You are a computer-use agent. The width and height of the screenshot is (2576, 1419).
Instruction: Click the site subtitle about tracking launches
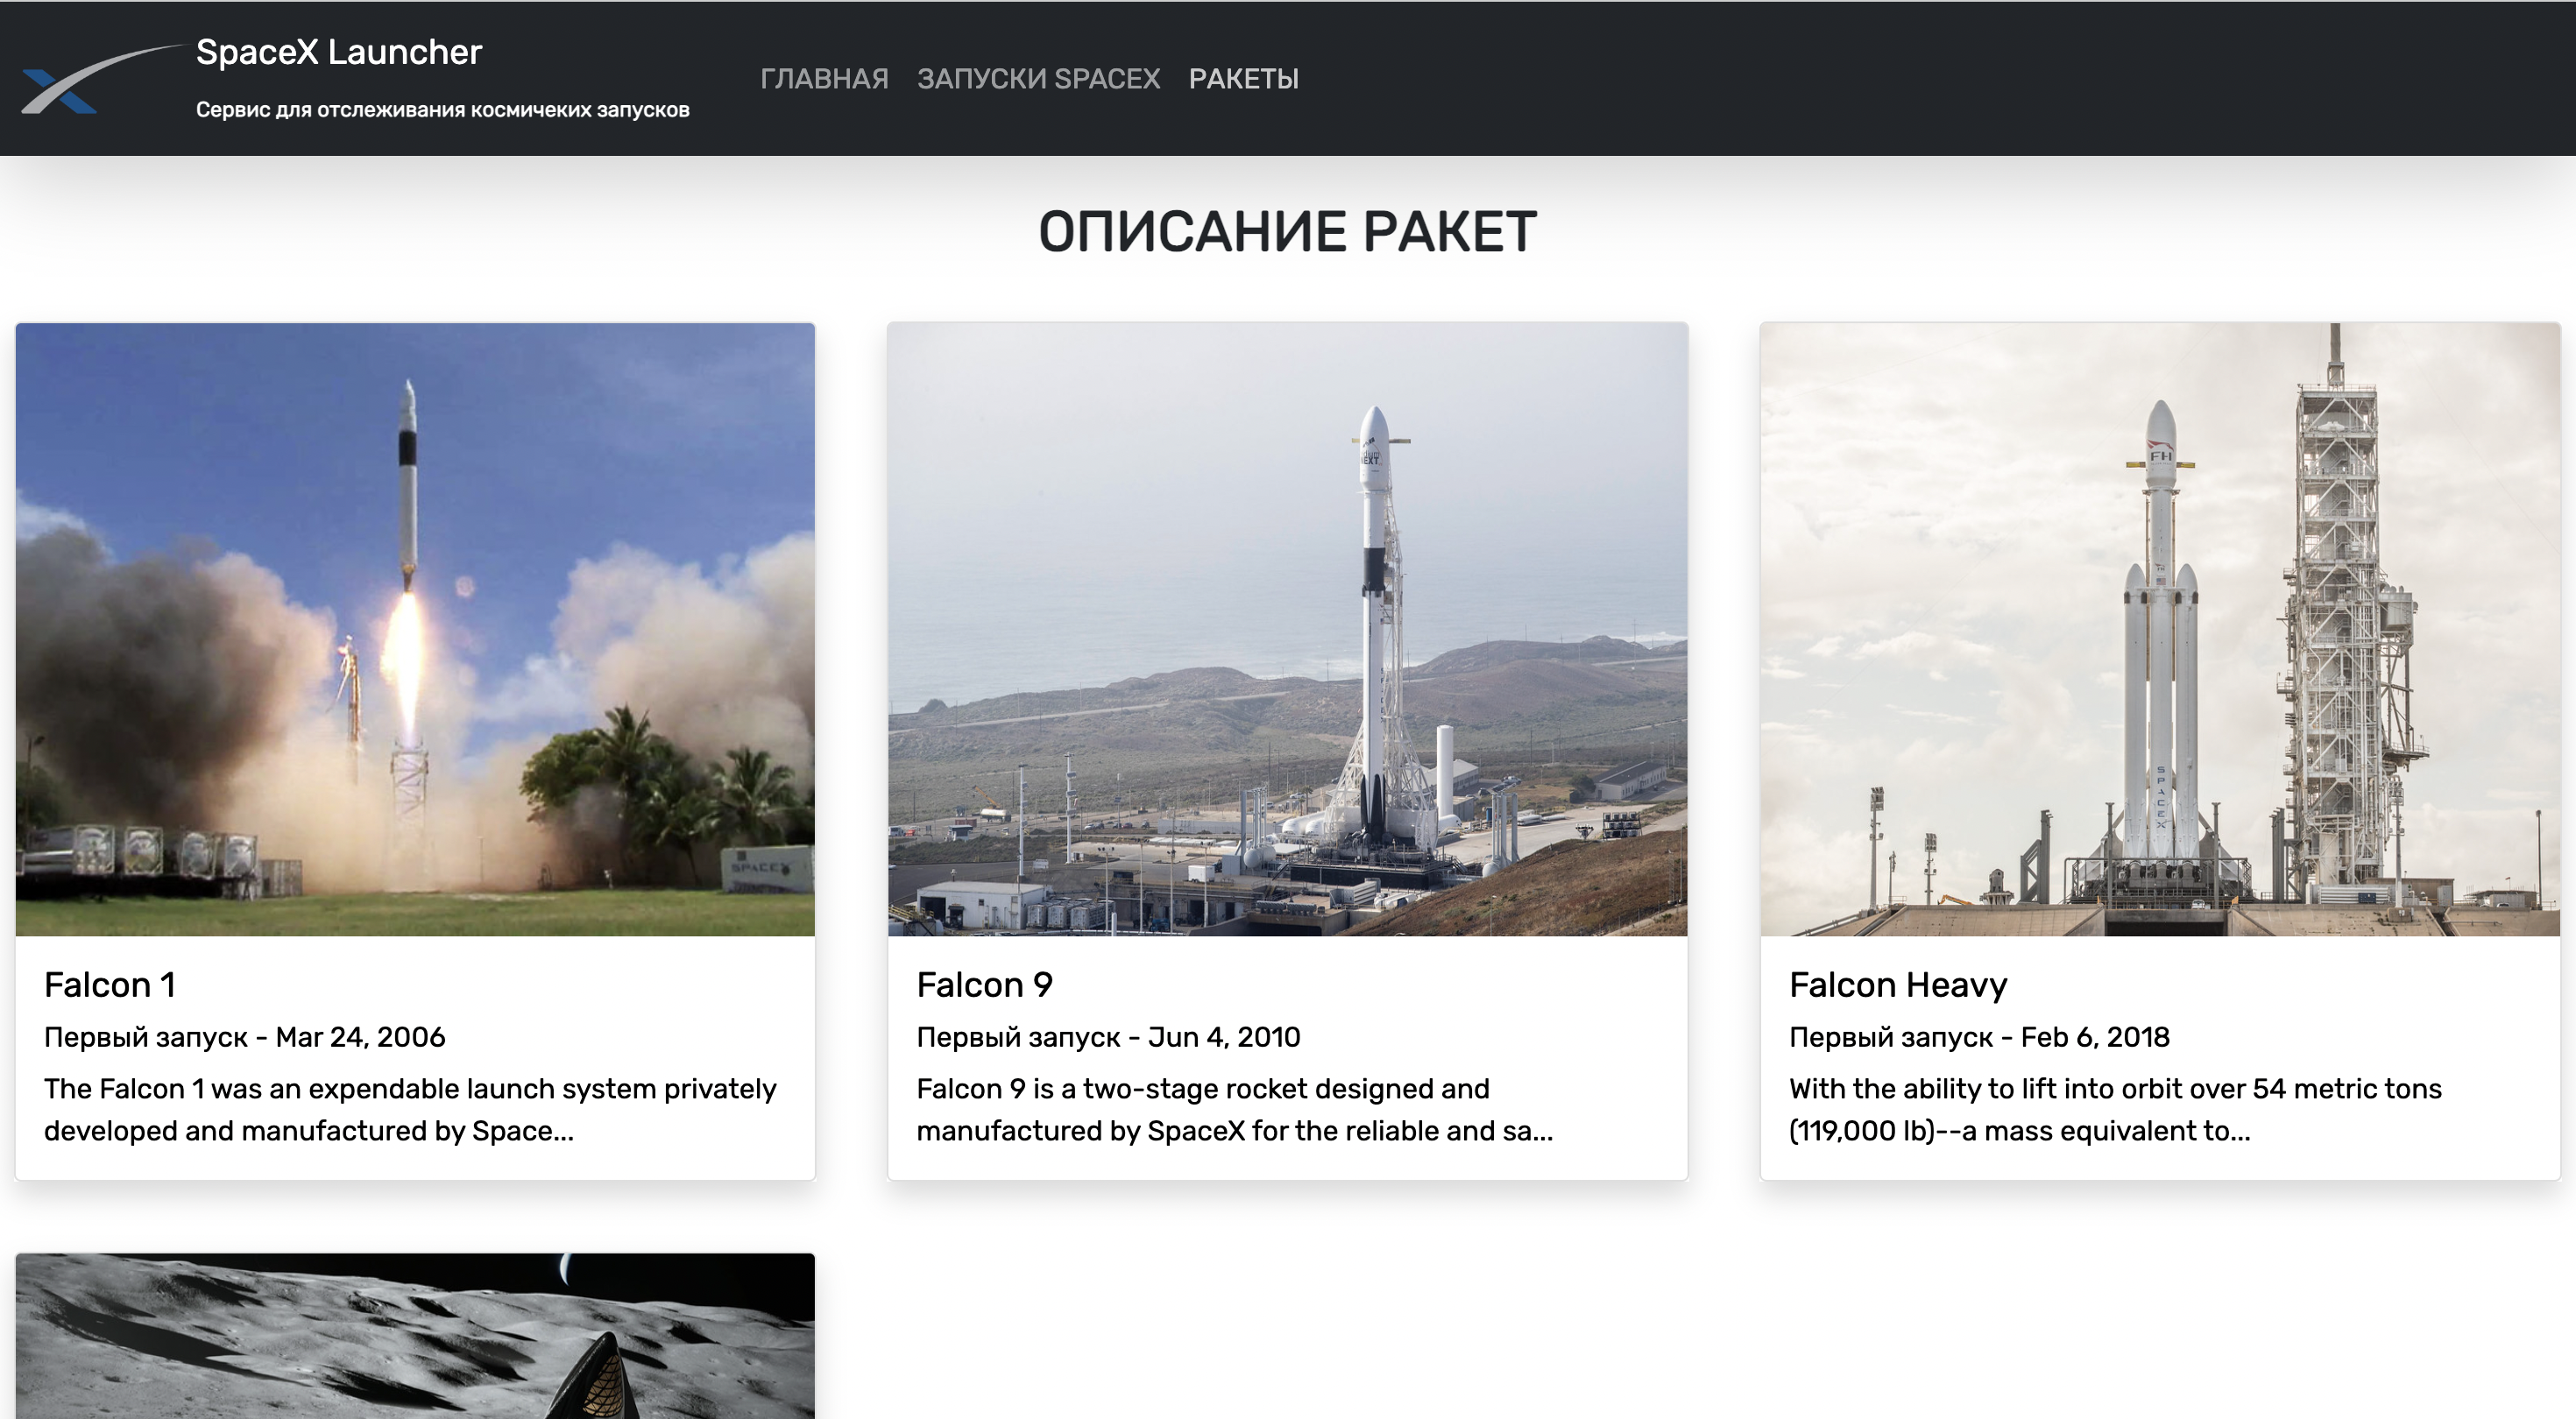point(442,110)
